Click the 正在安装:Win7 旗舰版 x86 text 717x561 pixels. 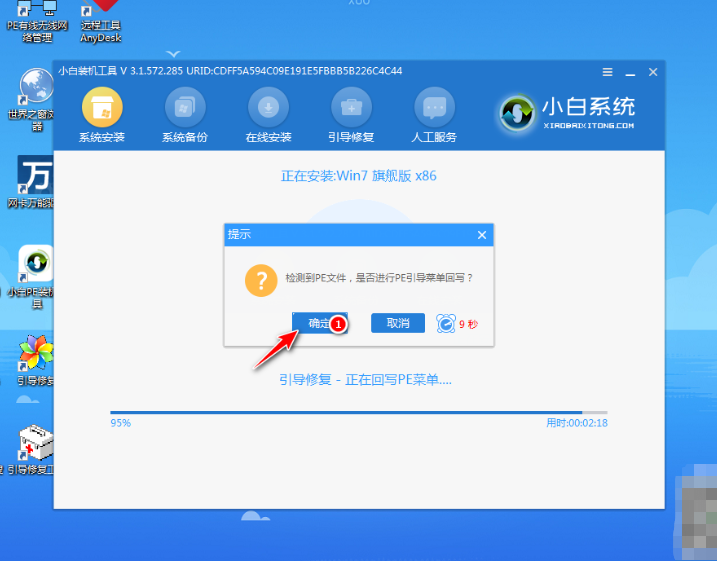[358, 176]
